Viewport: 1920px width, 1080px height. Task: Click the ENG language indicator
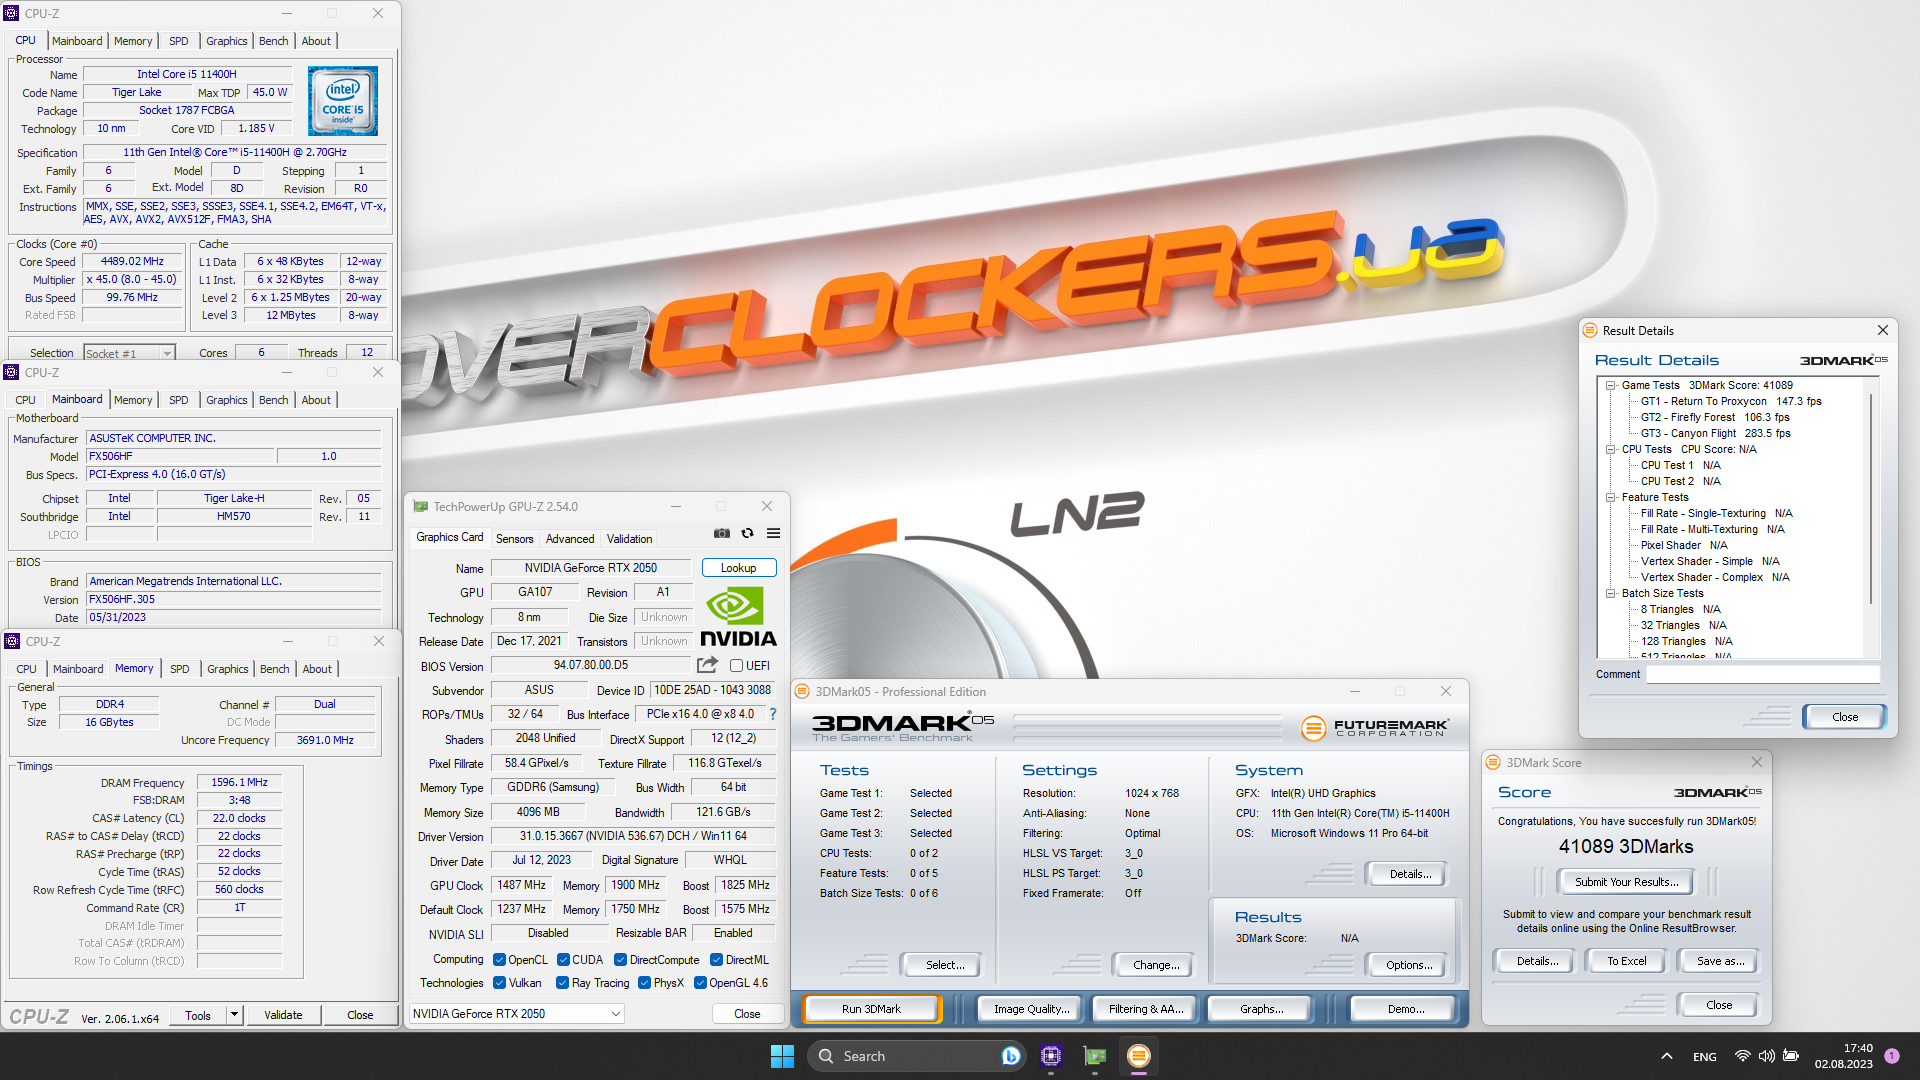pos(1705,1057)
